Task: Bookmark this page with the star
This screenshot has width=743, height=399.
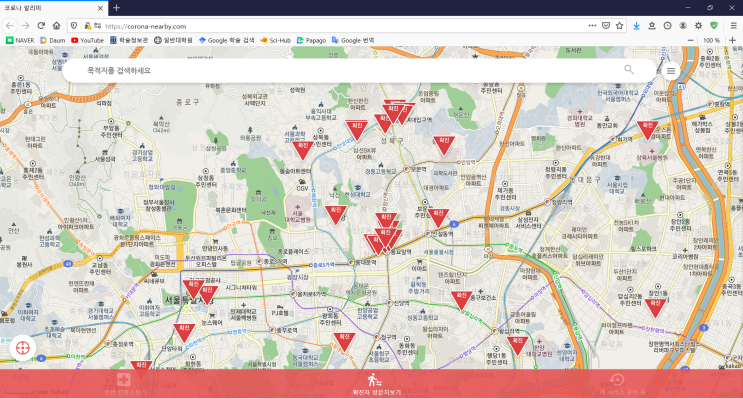Action: (619, 26)
